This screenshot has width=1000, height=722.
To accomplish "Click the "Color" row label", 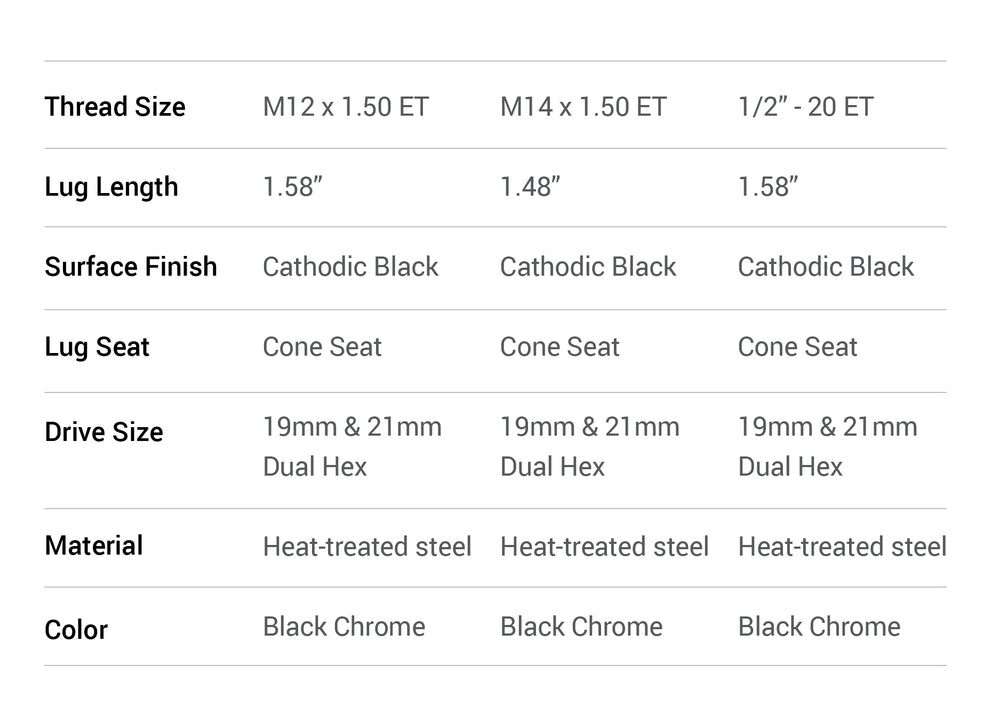I will click(76, 630).
